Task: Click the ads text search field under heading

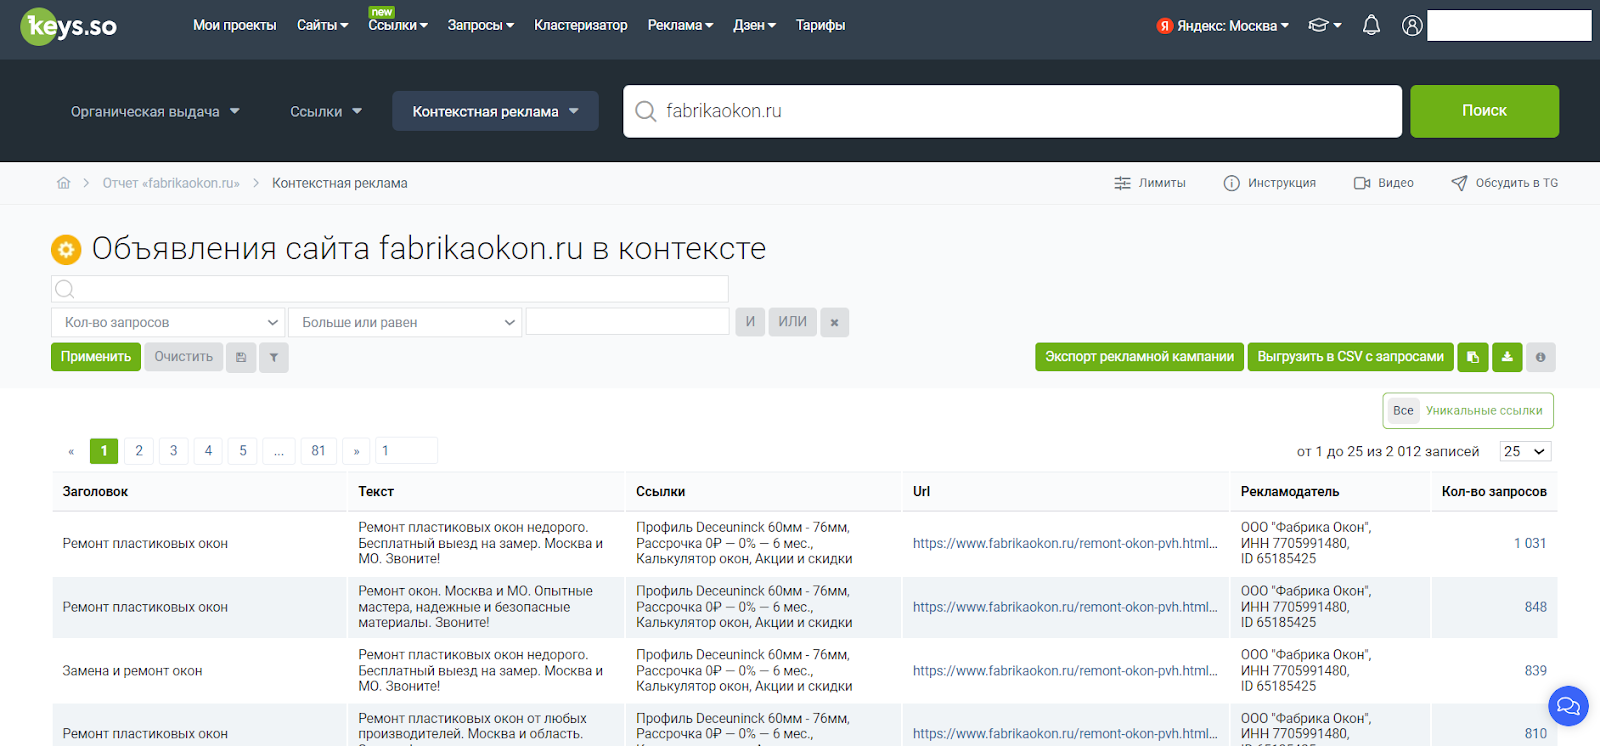Action: click(390, 289)
